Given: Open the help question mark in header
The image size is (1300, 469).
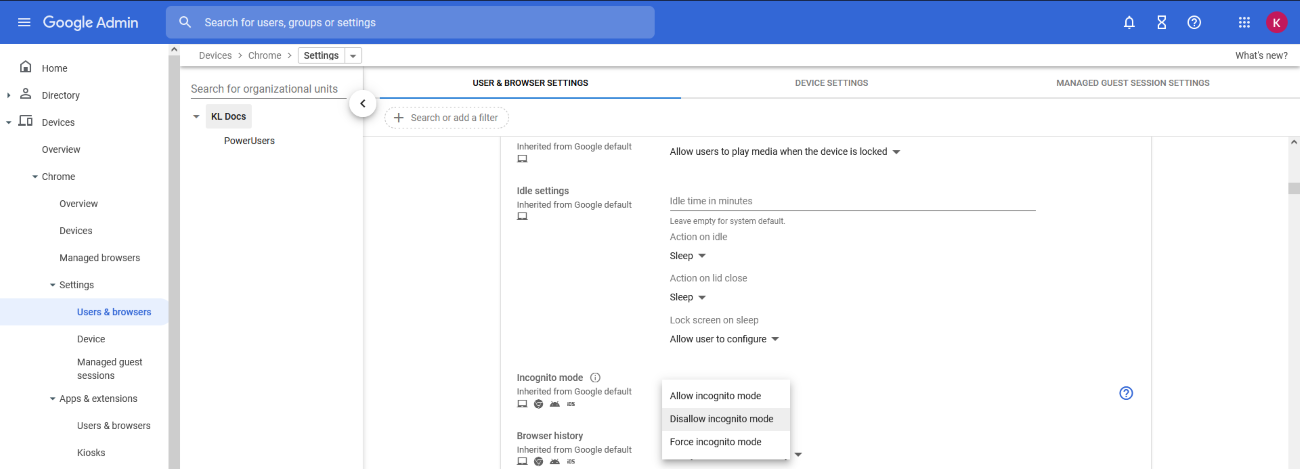Looking at the screenshot, I should (x=1193, y=22).
